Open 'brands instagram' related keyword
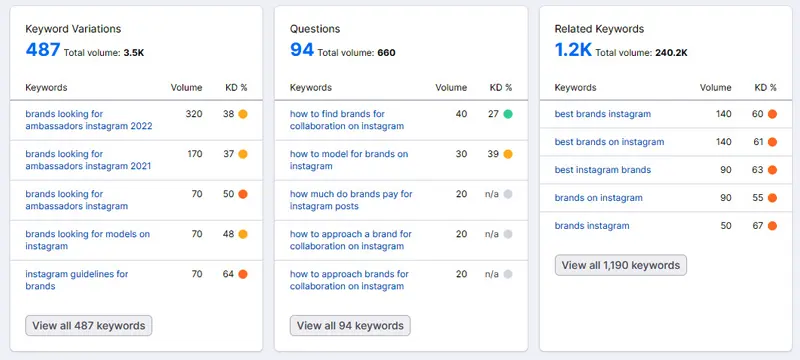 pyautogui.click(x=592, y=226)
